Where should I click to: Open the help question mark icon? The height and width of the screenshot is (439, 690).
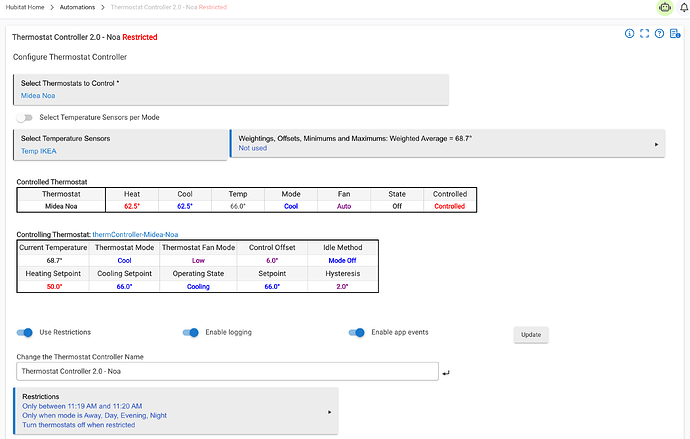659,33
